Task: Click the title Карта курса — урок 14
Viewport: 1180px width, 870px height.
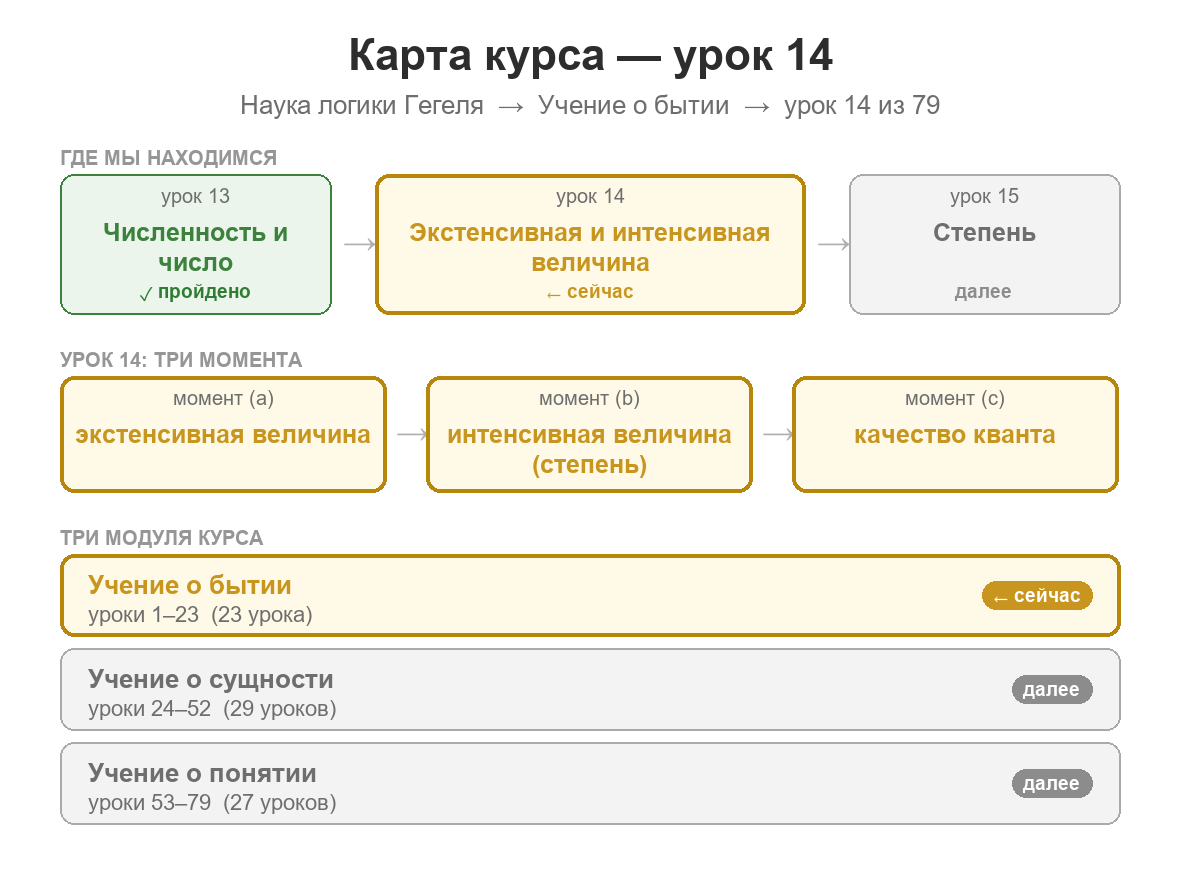Action: (x=591, y=55)
